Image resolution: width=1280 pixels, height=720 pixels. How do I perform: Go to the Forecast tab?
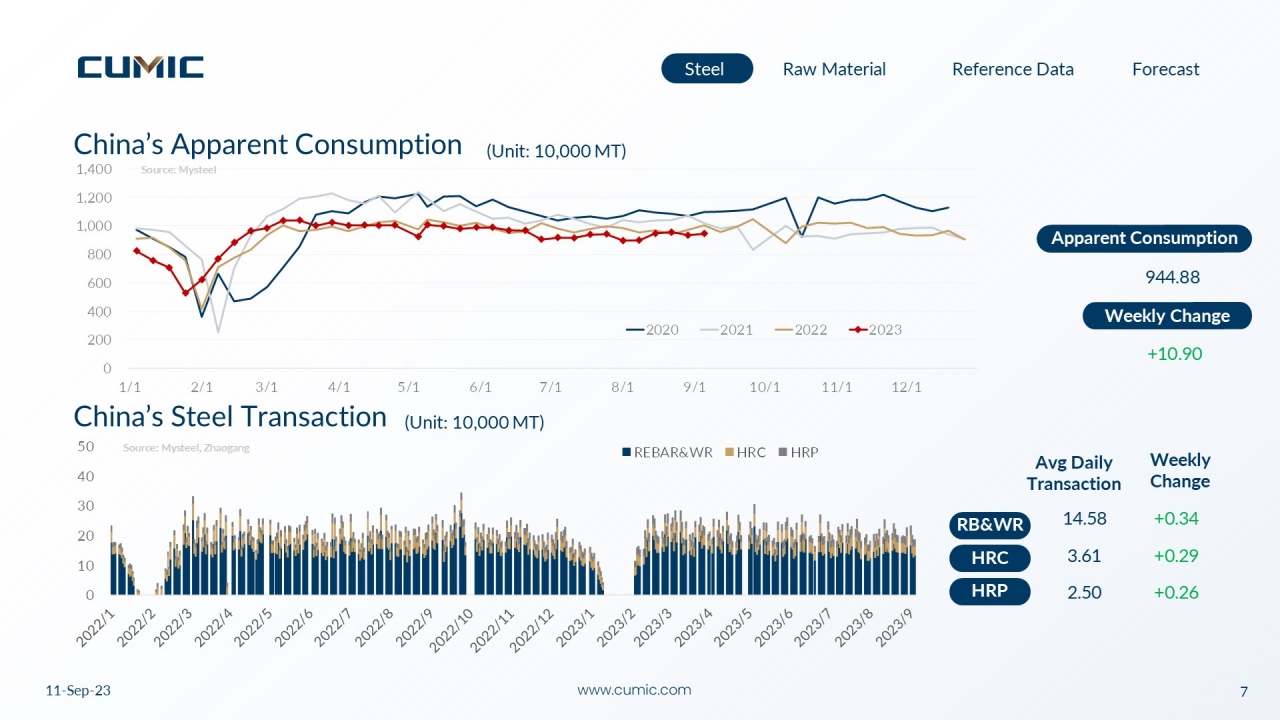[x=1165, y=69]
